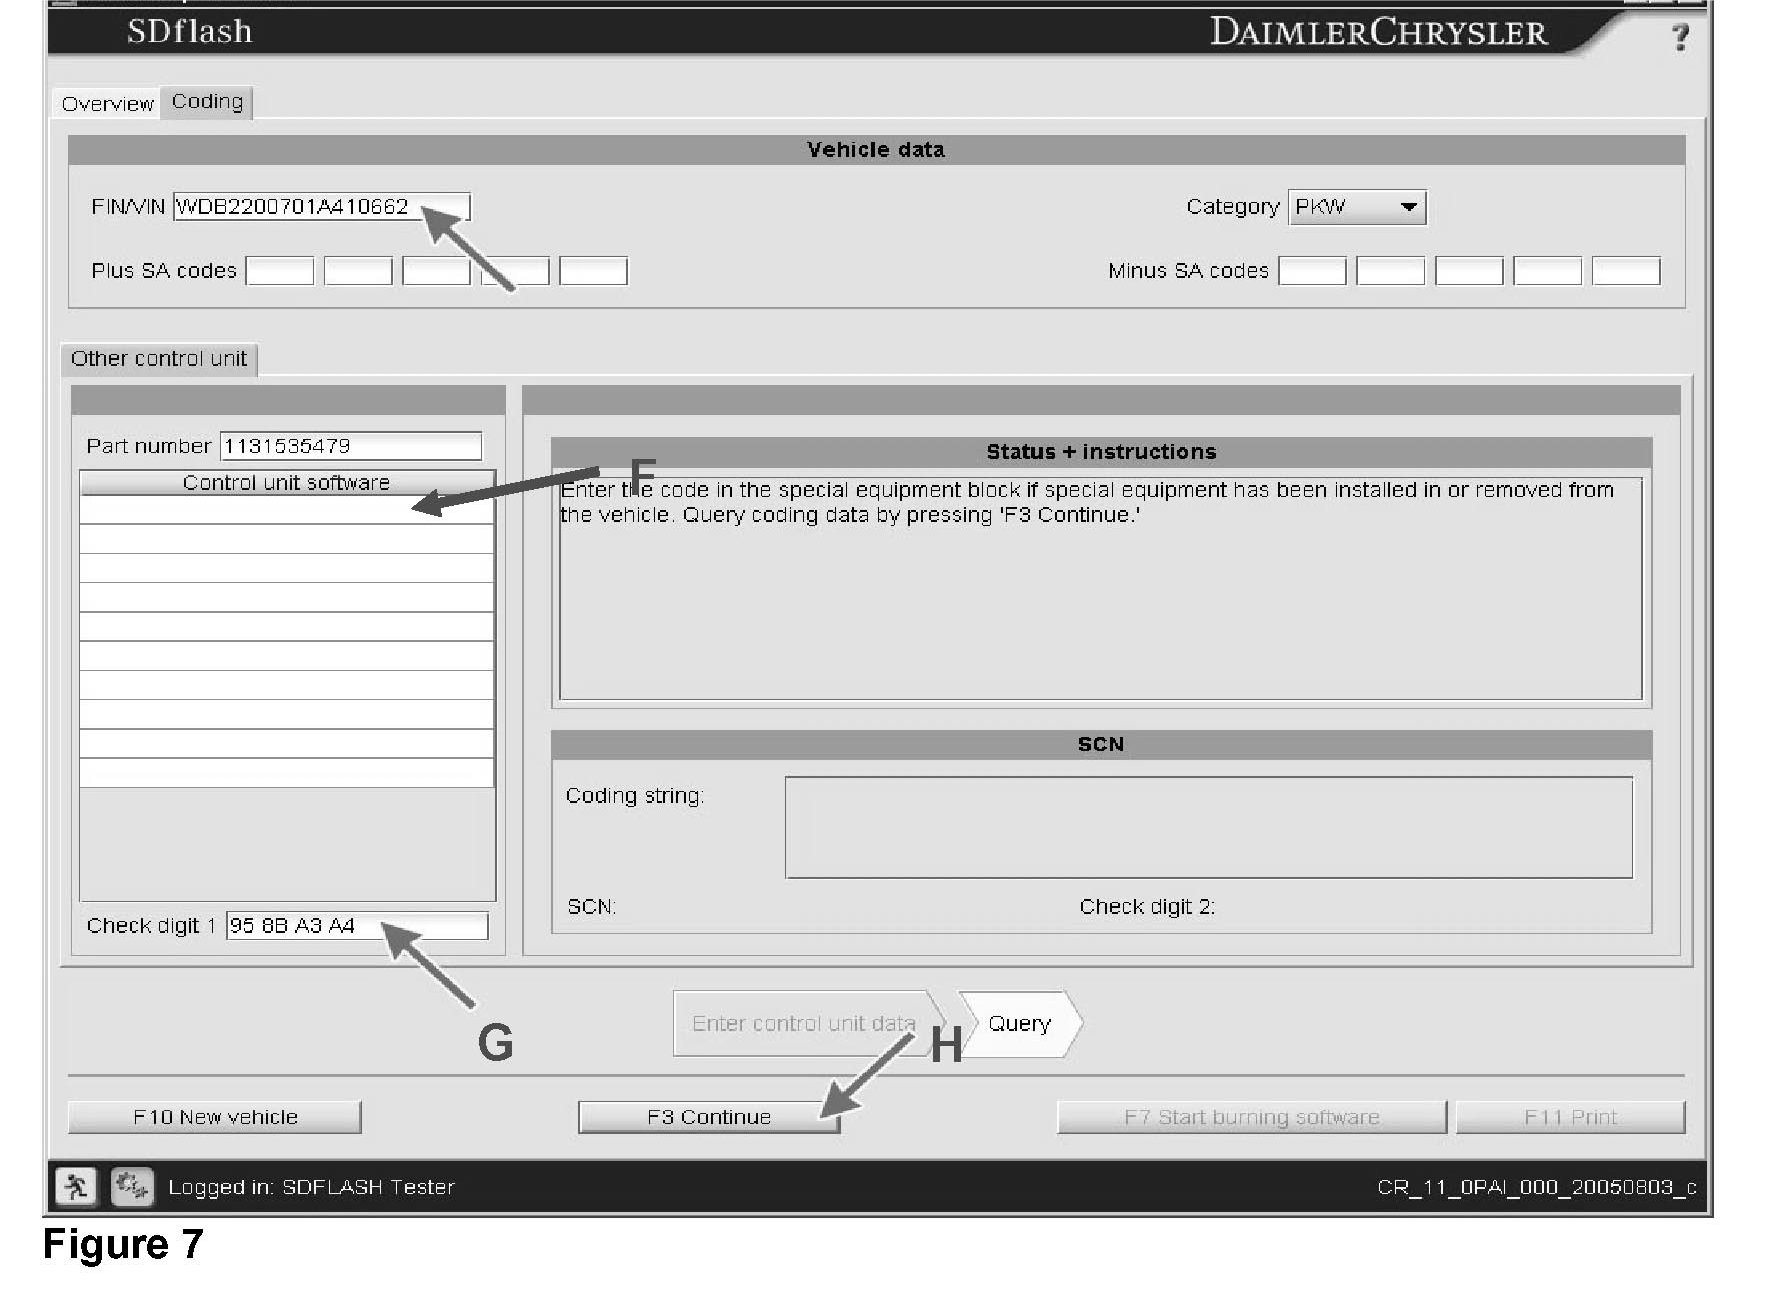The width and height of the screenshot is (1765, 1289).
Task: Focus the third Plus SA codes box
Action: 436,271
